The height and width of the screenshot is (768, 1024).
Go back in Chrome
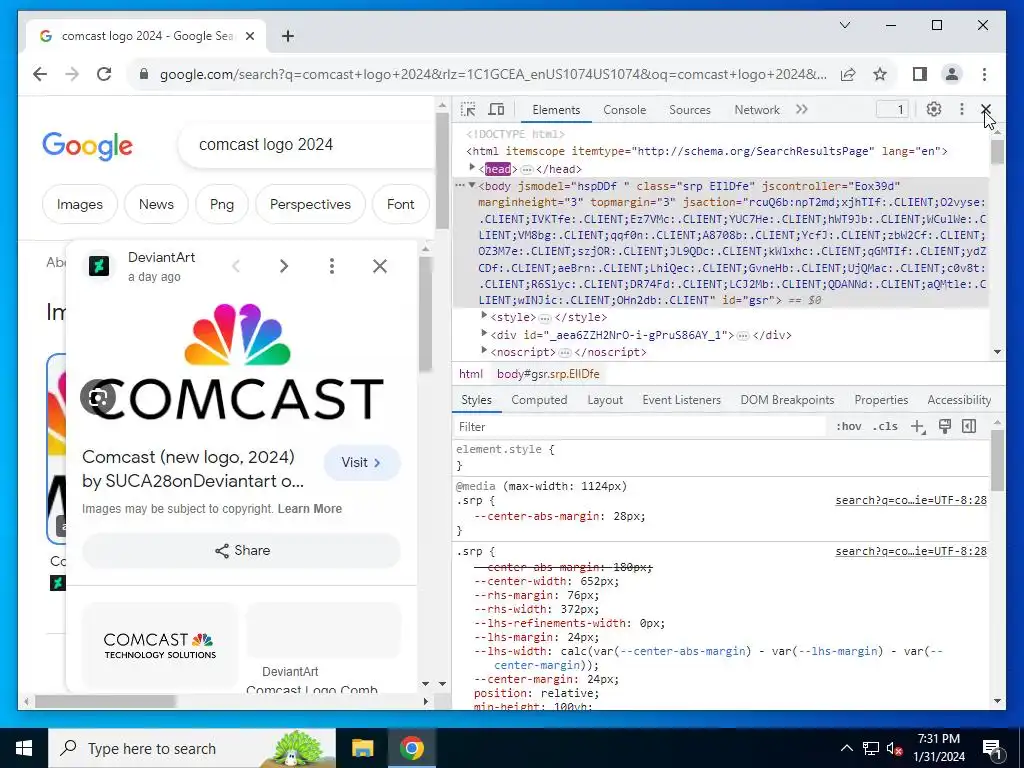coord(40,74)
